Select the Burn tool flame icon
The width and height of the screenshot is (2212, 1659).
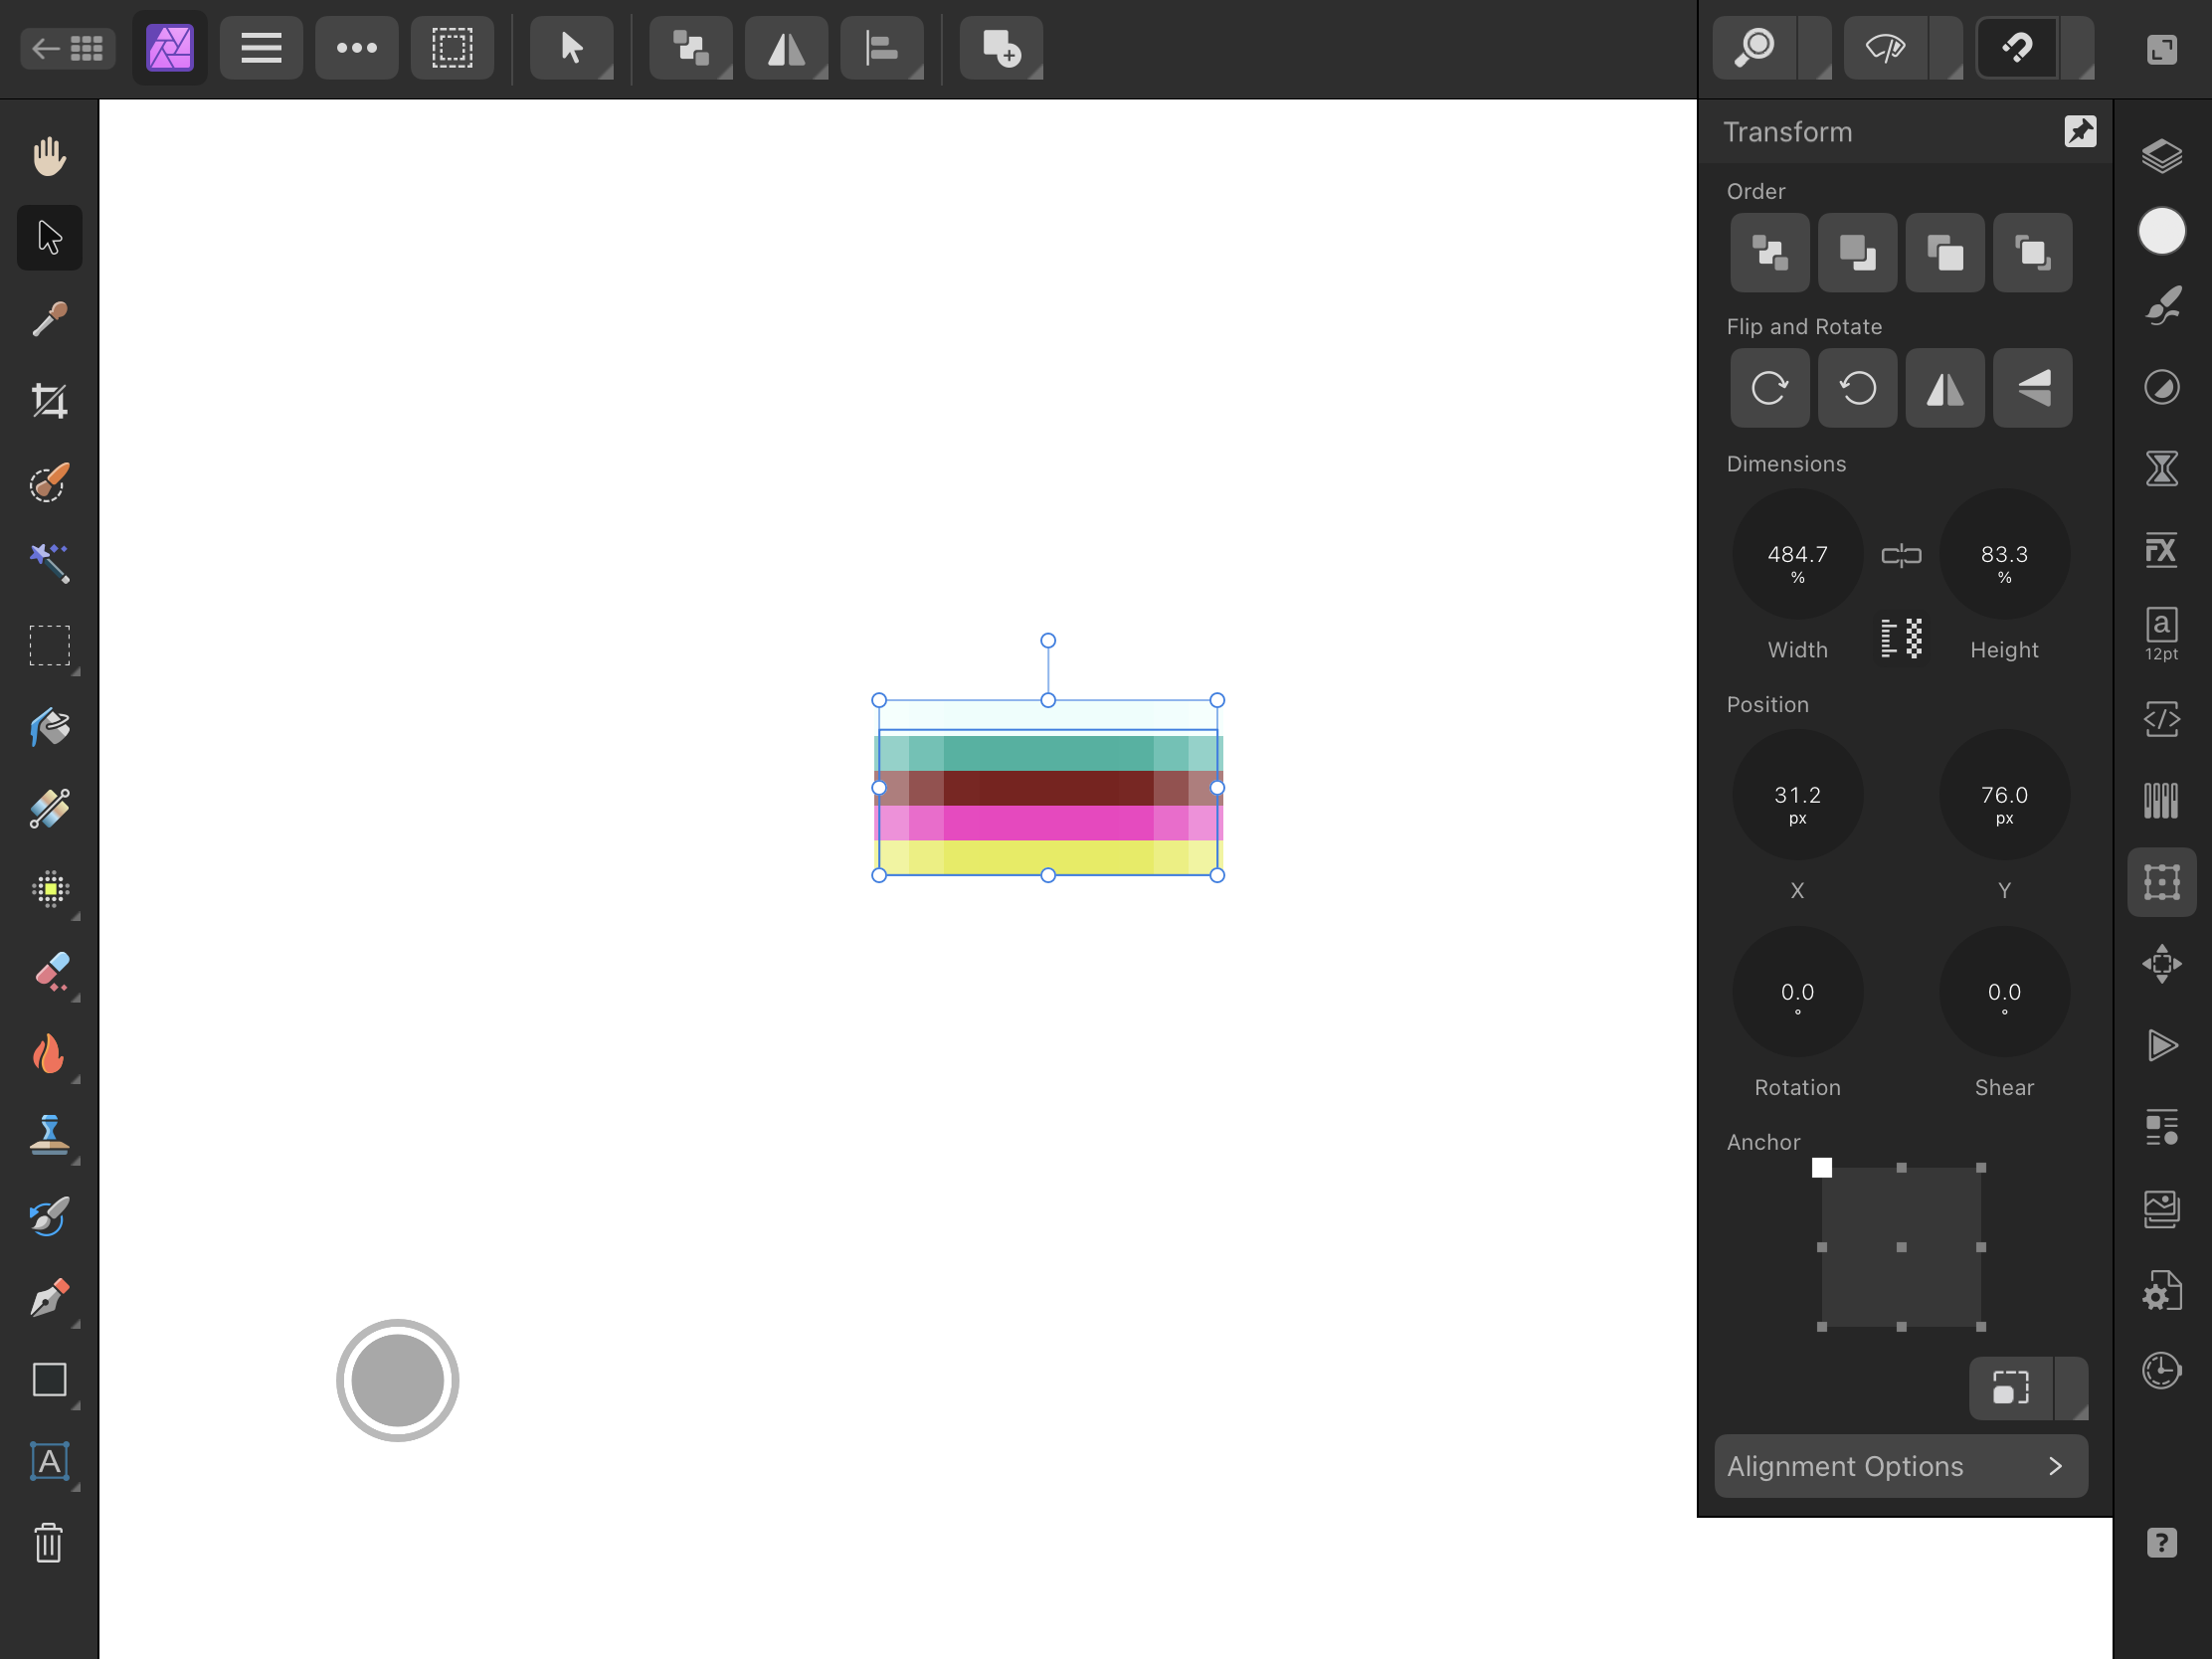coord(49,1053)
